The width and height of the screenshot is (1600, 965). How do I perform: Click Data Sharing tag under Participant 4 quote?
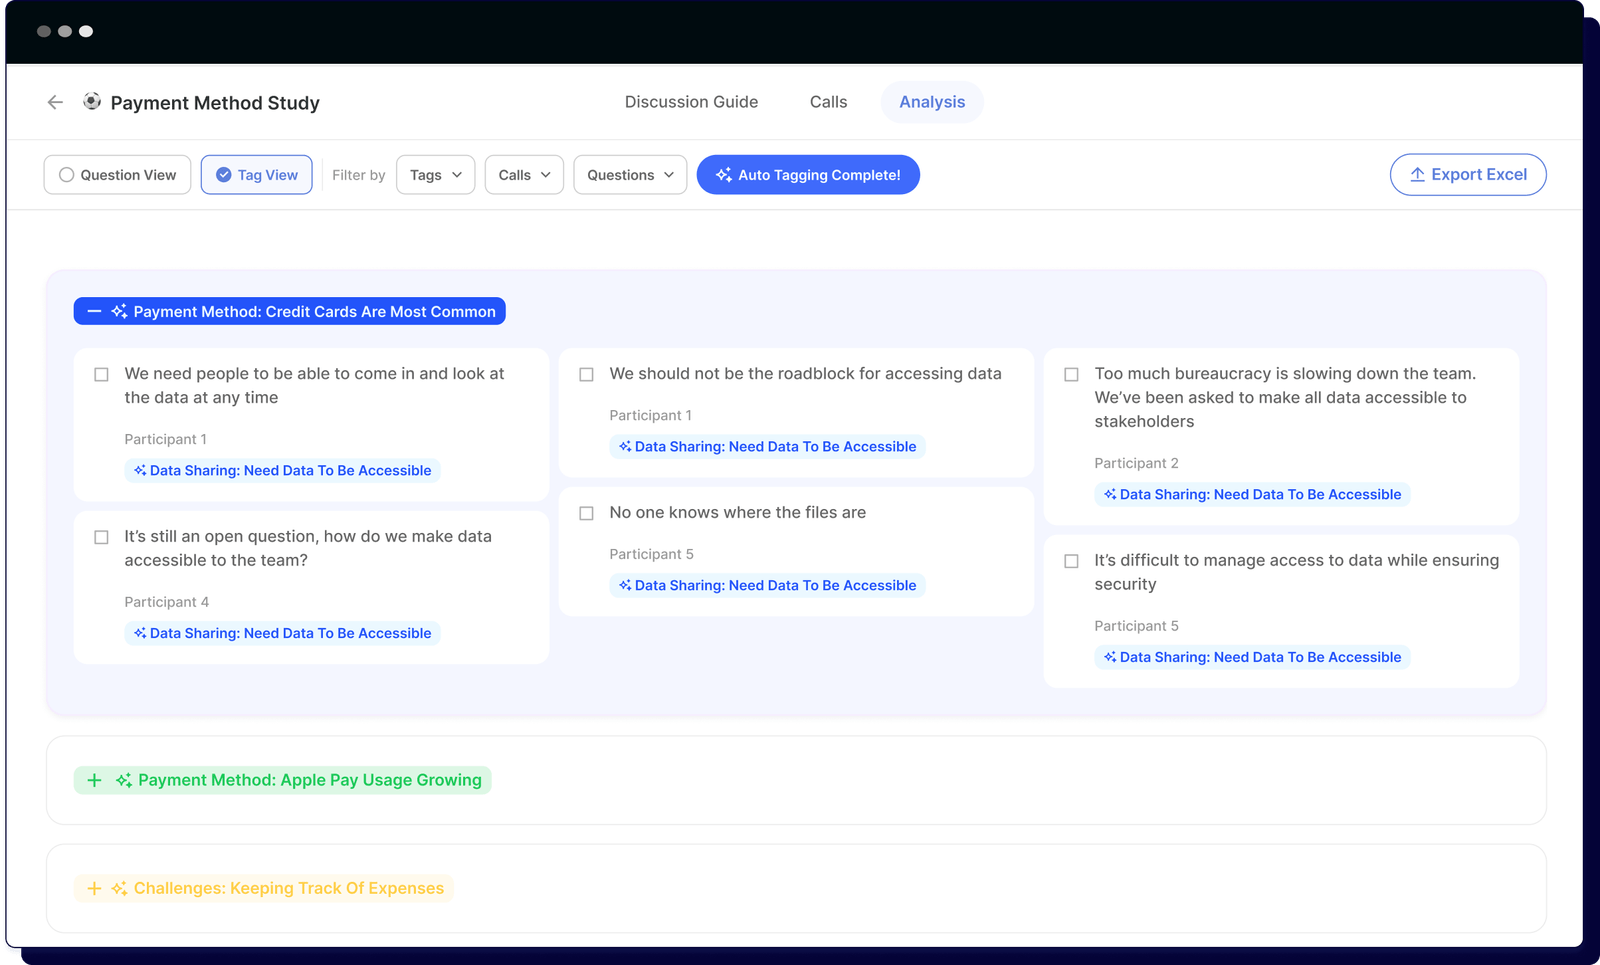point(282,634)
